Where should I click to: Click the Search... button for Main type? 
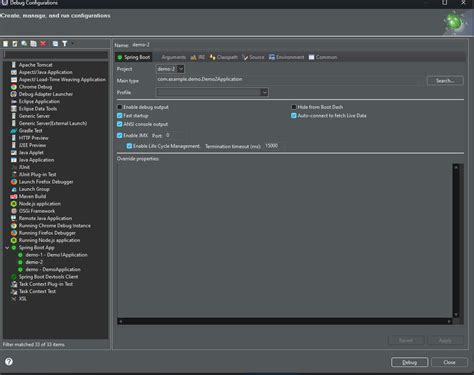pos(445,81)
